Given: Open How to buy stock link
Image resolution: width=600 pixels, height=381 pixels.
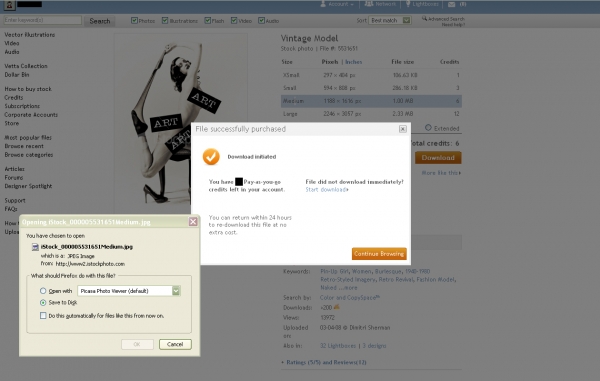Looking at the screenshot, I should point(28,89).
